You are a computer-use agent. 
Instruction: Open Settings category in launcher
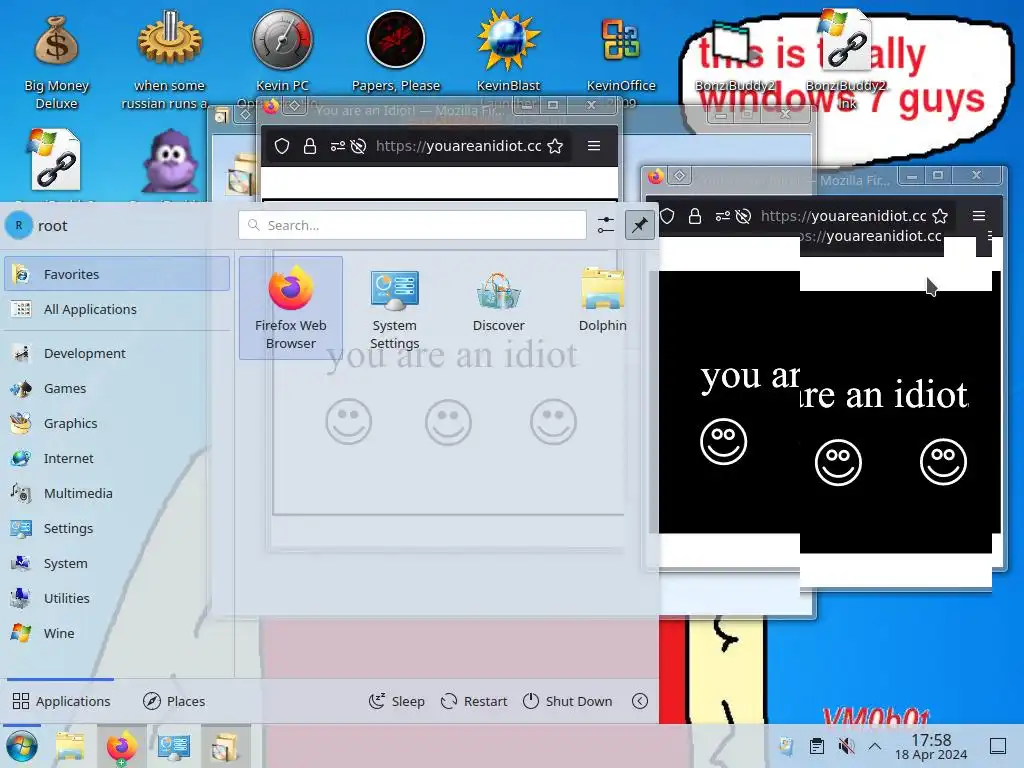[117, 528]
